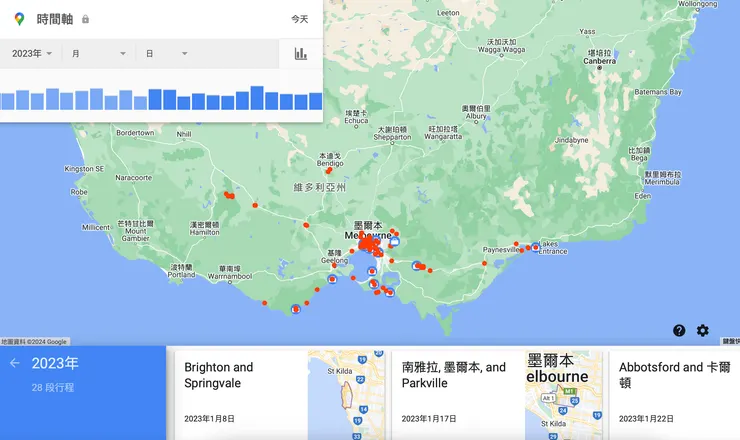The width and height of the screenshot is (740, 440).
Task: Click the 2023年1月17日 date text
Action: [429, 419]
